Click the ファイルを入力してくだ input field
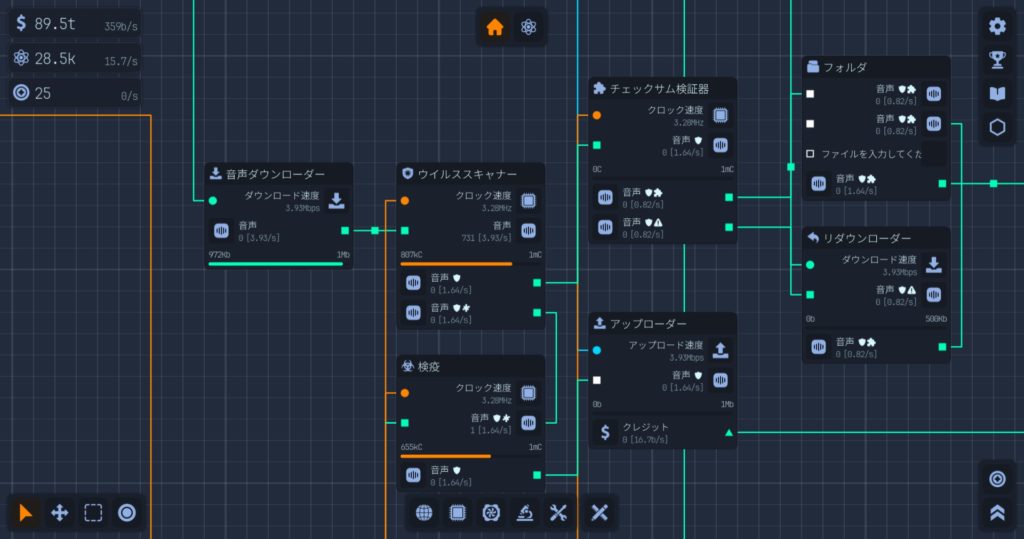The width and height of the screenshot is (1024, 539). pyautogui.click(x=876, y=155)
